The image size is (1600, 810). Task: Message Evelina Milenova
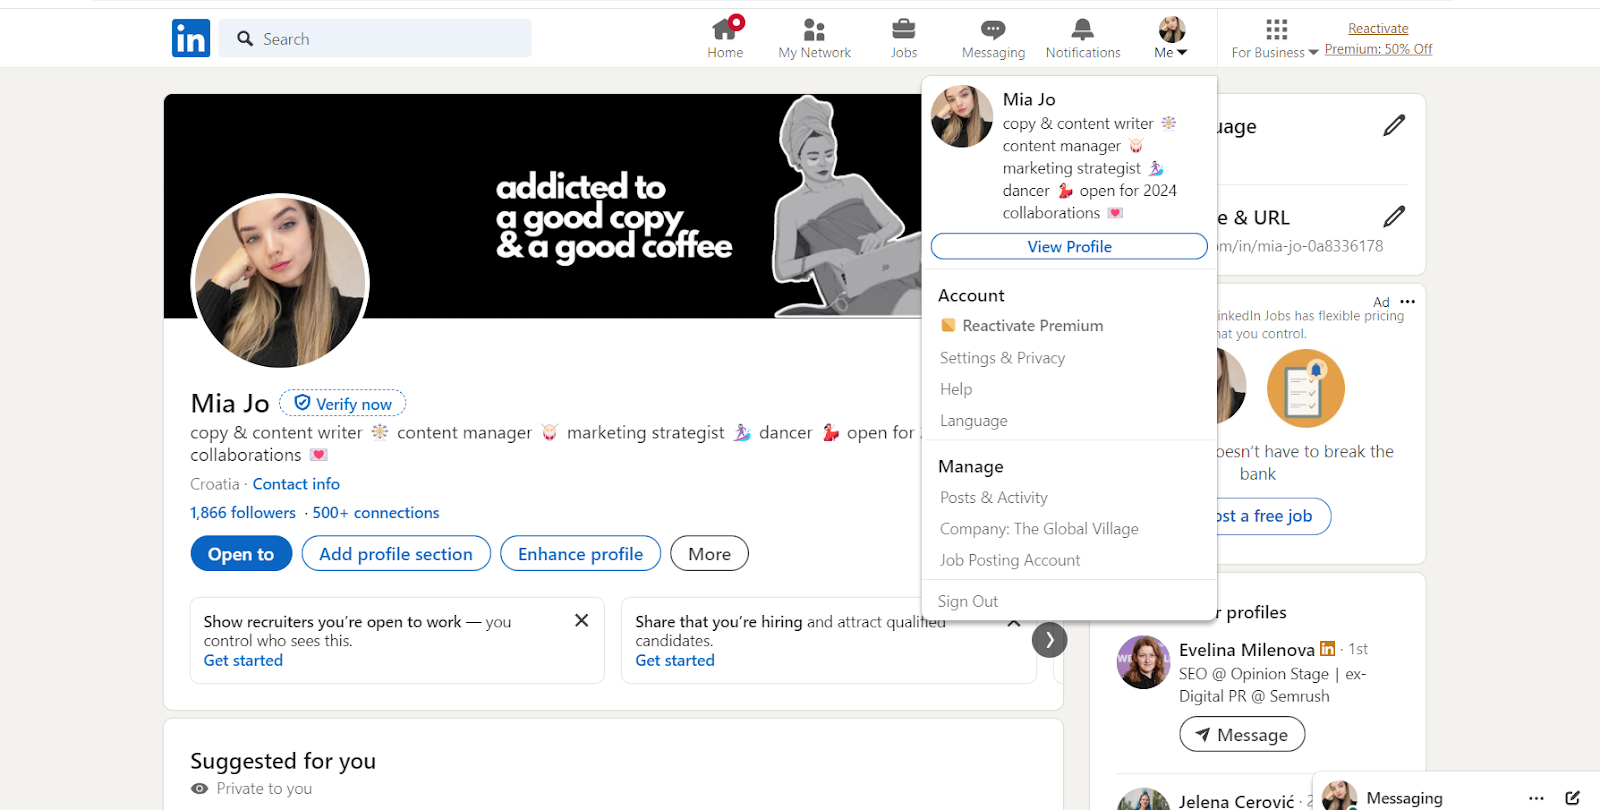1242,734
